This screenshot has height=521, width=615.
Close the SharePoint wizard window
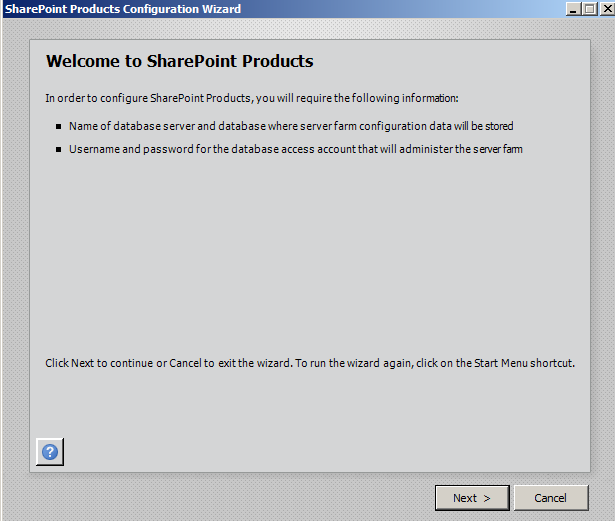(605, 9)
